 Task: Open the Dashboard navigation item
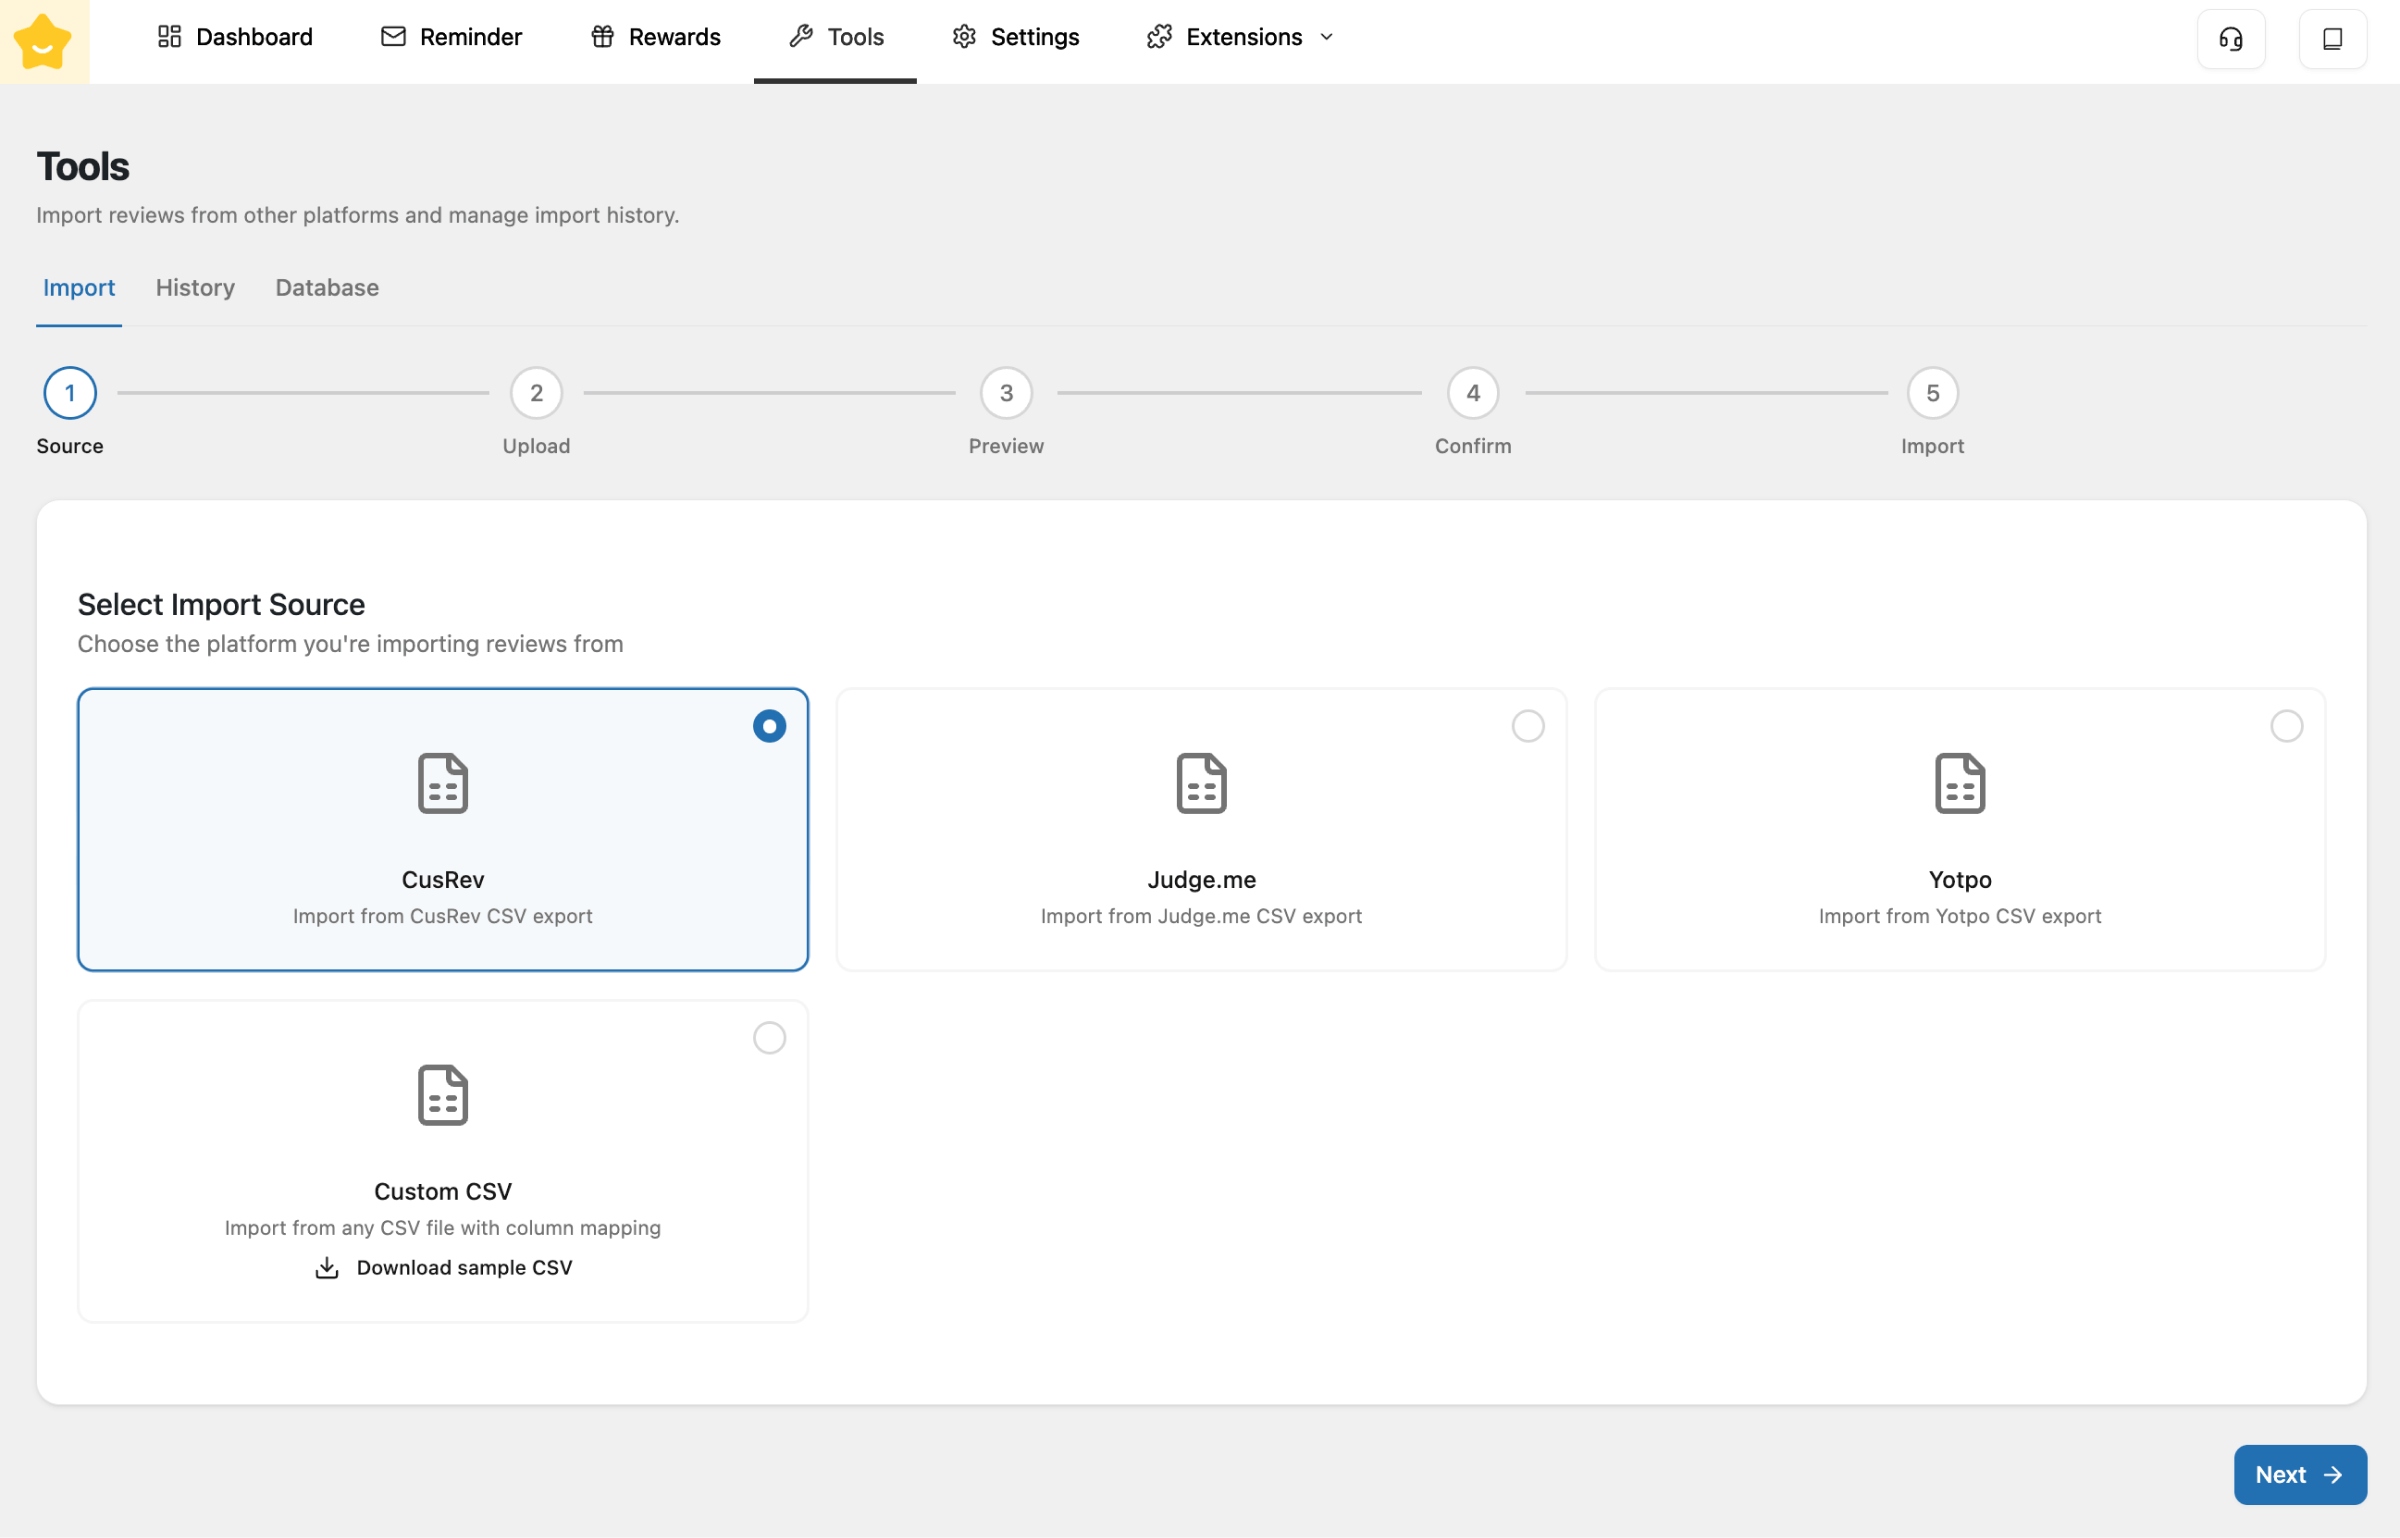pyautogui.click(x=235, y=37)
